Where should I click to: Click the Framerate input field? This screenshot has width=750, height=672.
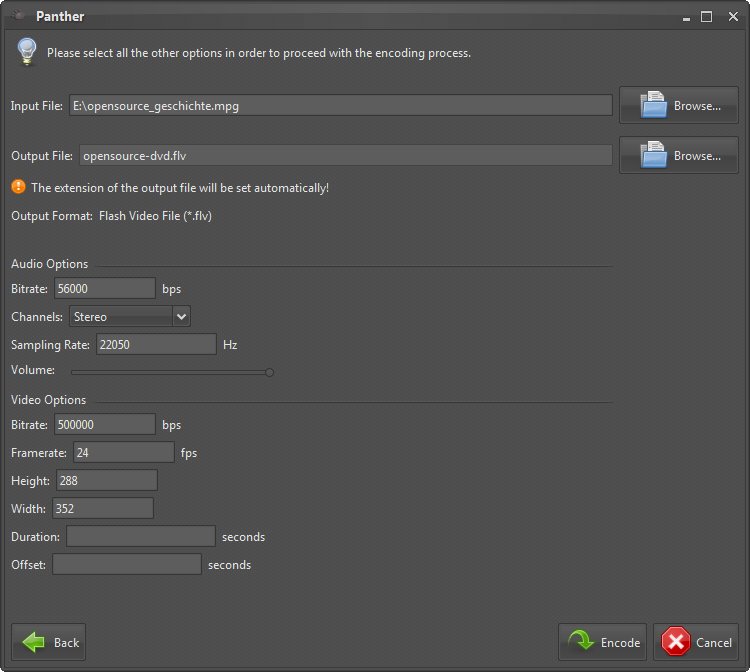123,453
